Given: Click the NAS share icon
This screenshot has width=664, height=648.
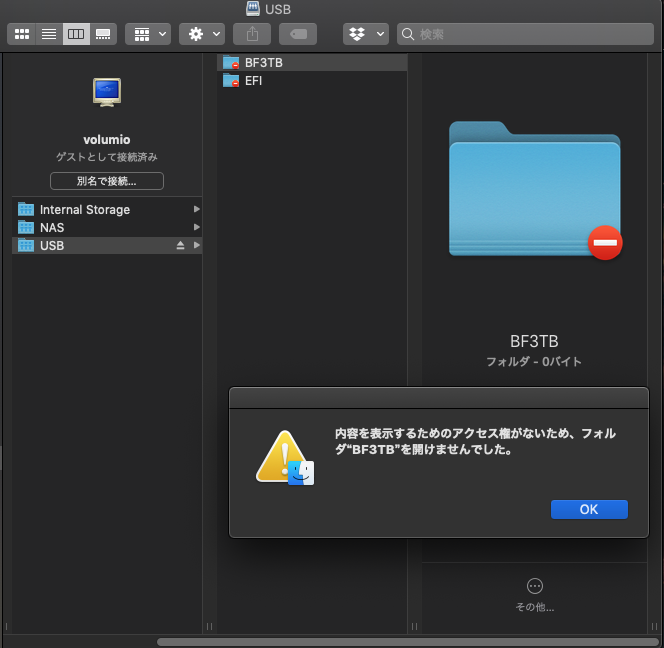Looking at the screenshot, I should [26, 227].
